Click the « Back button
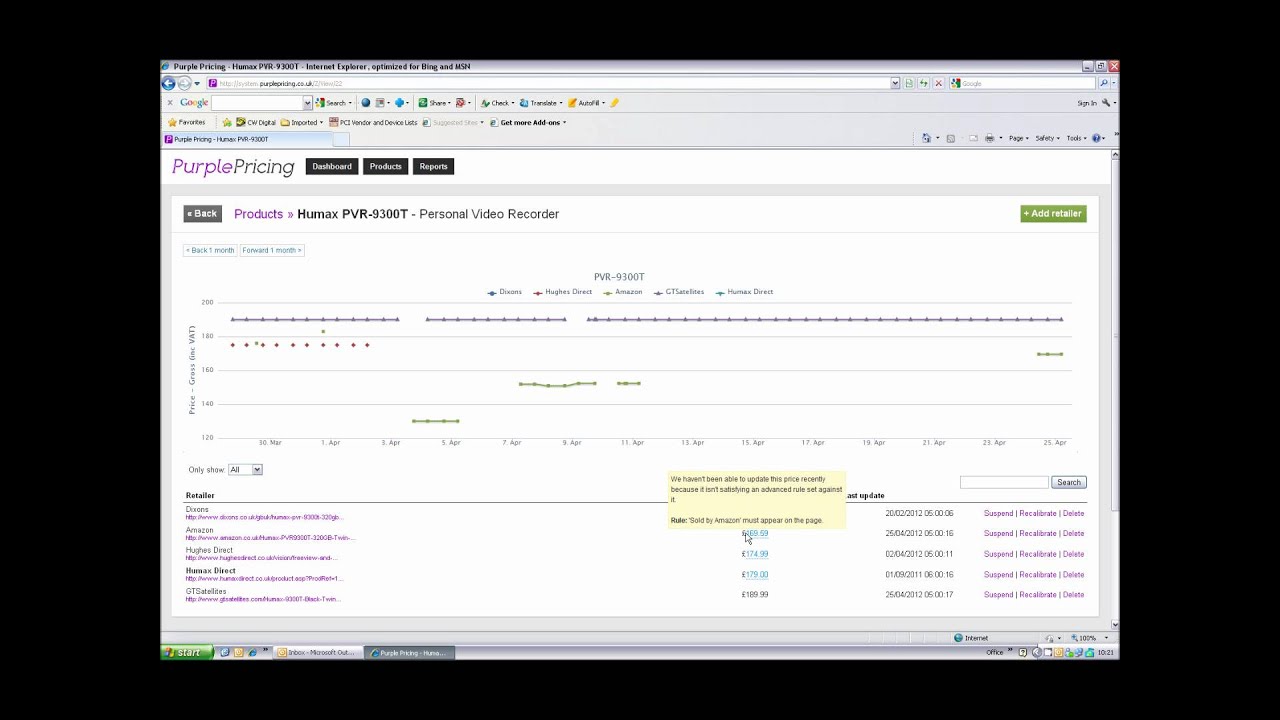 202,214
